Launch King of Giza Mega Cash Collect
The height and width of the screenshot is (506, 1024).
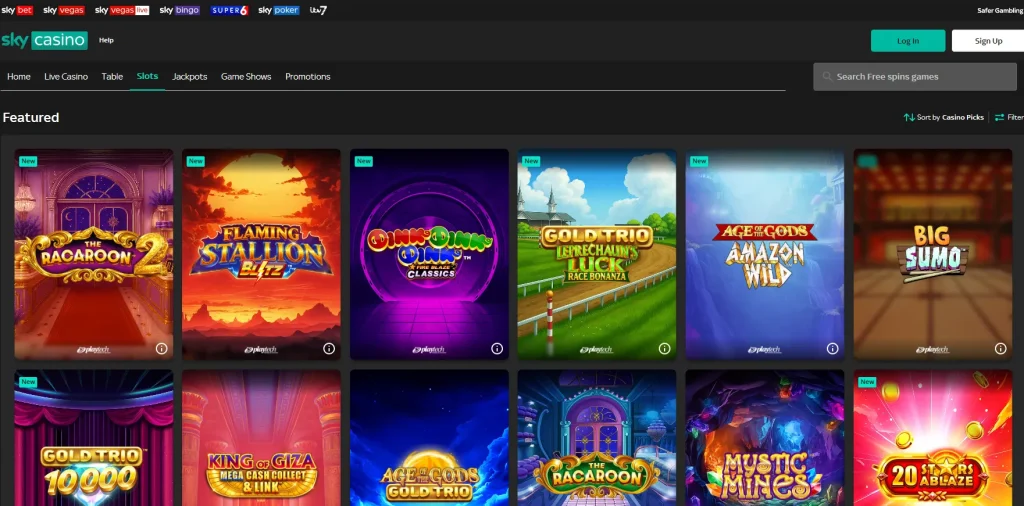click(x=261, y=438)
